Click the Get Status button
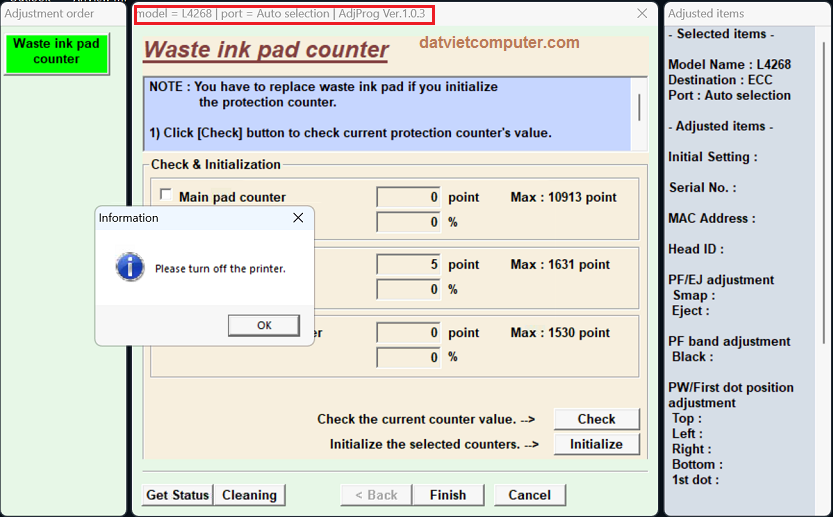This screenshot has height=517, width=833. (x=178, y=495)
